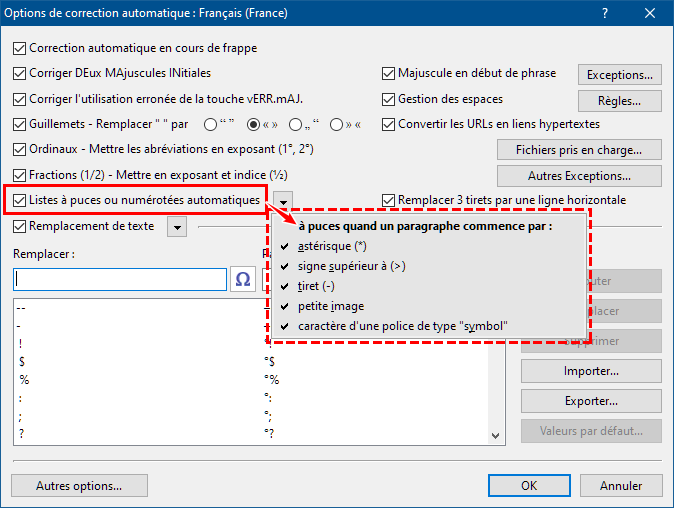Viewport: 674px width, 508px height.
Task: Toggle the Fractions (1/2) checkbox
Action: (20, 174)
